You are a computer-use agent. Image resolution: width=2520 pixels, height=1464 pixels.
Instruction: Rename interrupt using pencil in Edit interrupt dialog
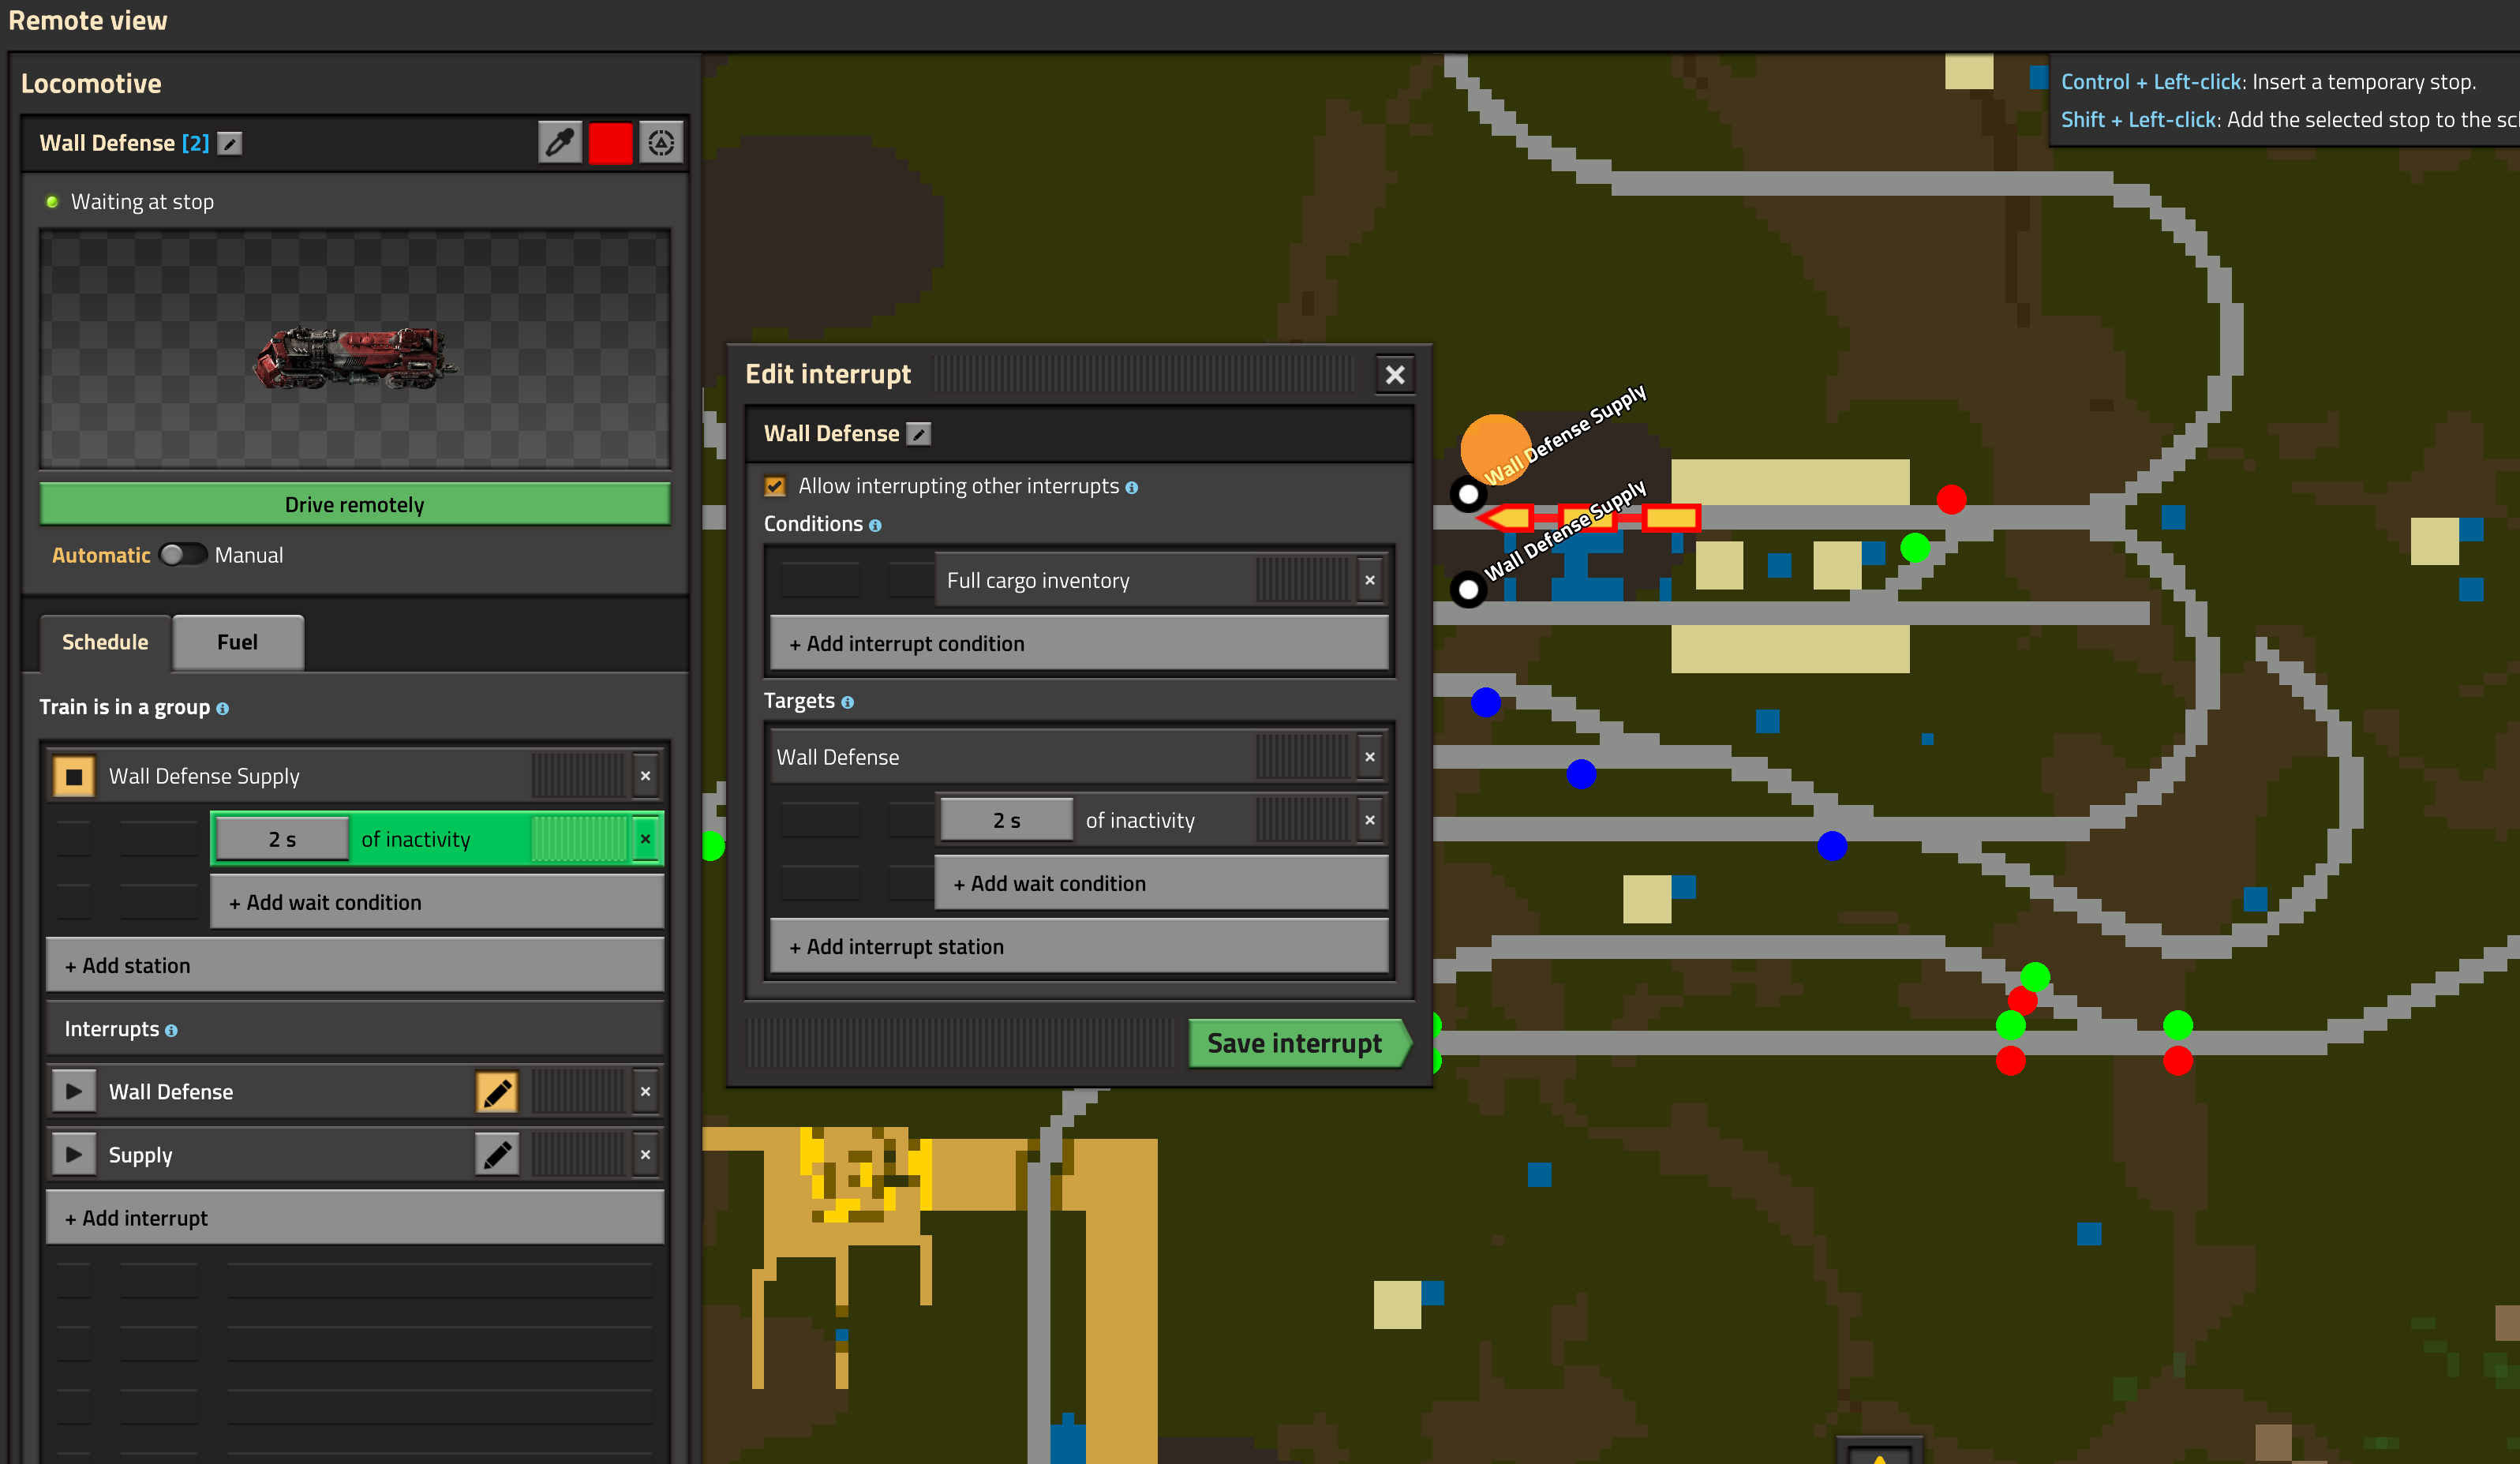pos(918,434)
